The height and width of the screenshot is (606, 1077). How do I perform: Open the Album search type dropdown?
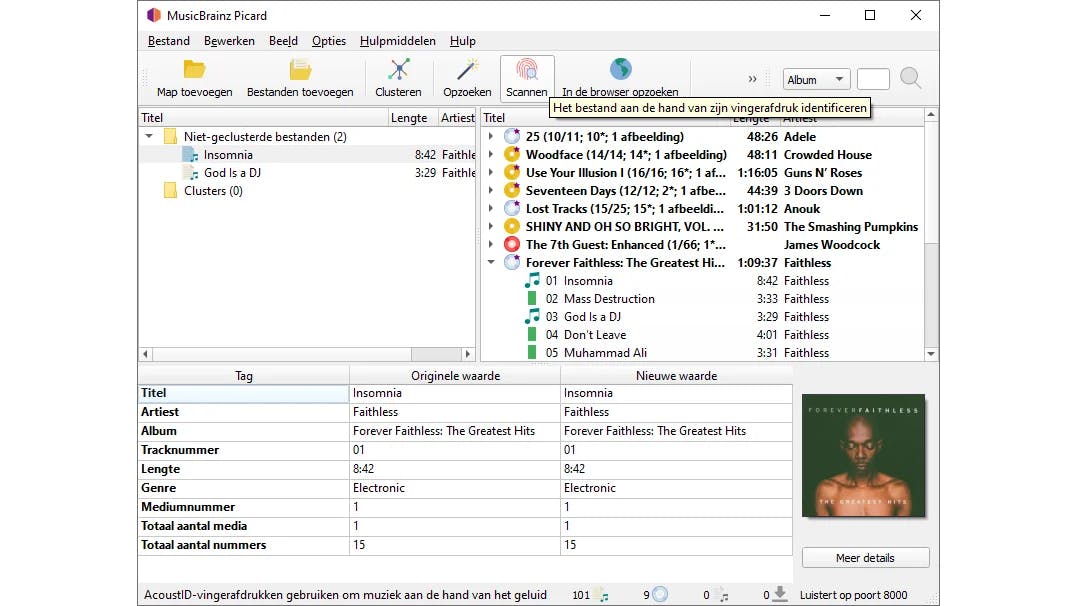pos(816,80)
